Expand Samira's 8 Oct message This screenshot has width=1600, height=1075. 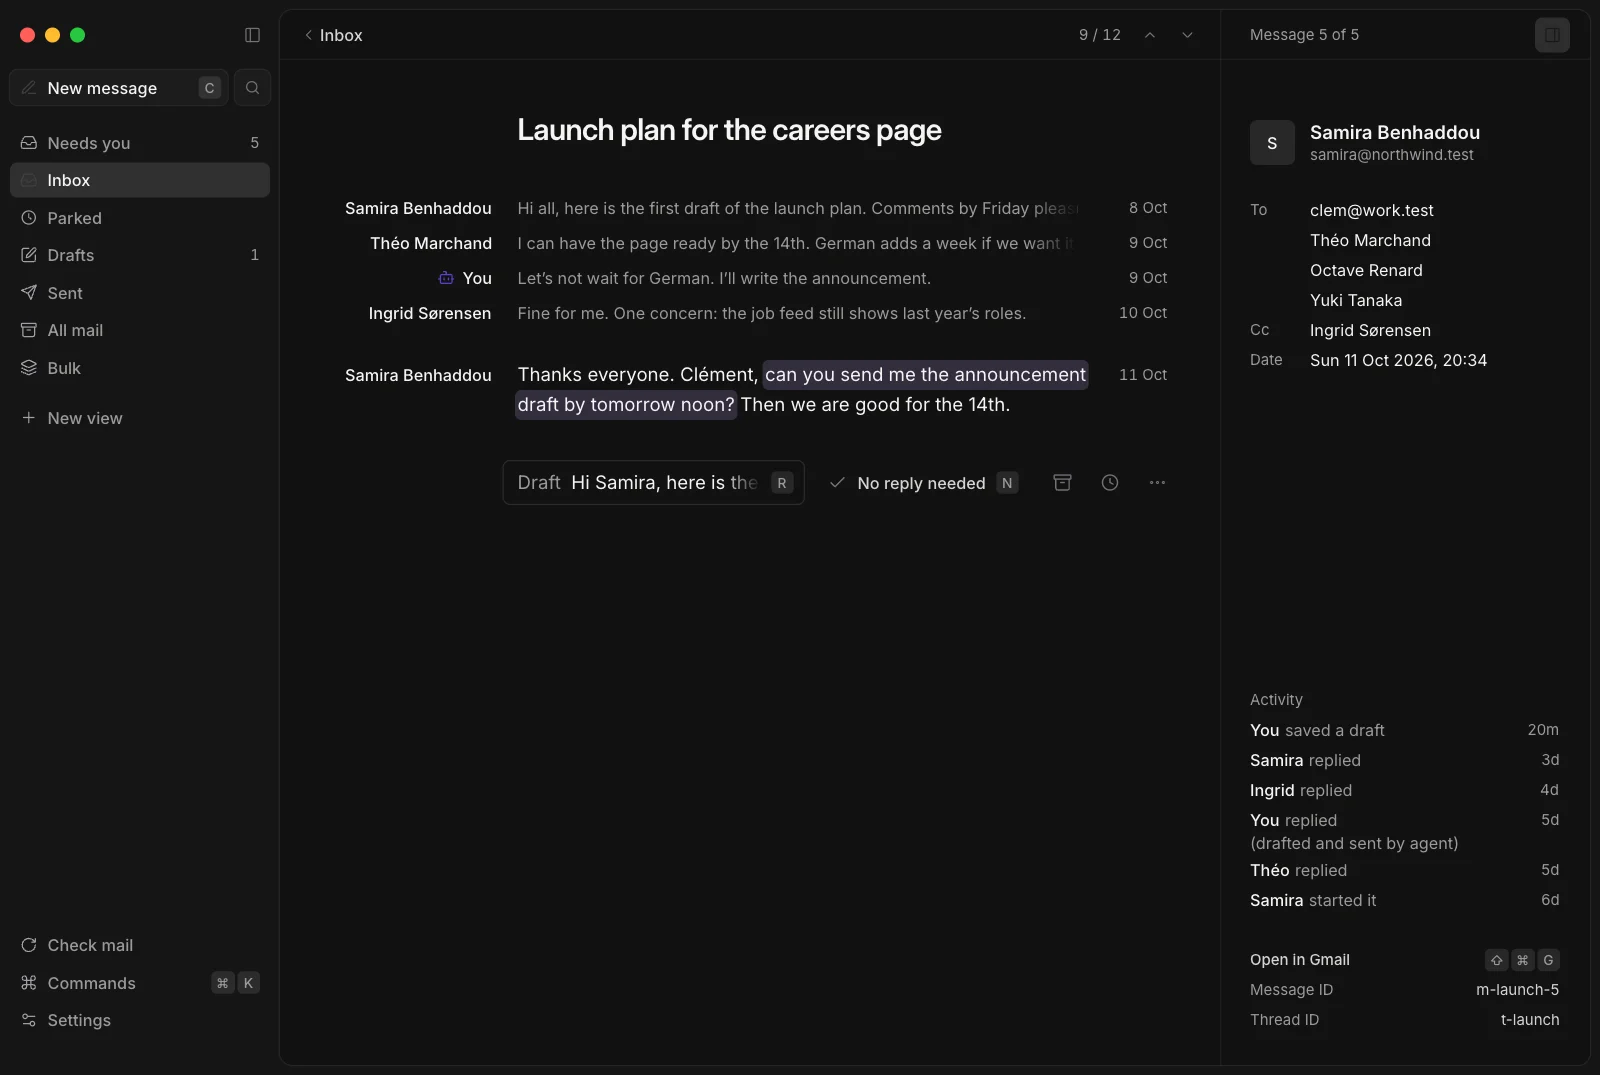756,208
